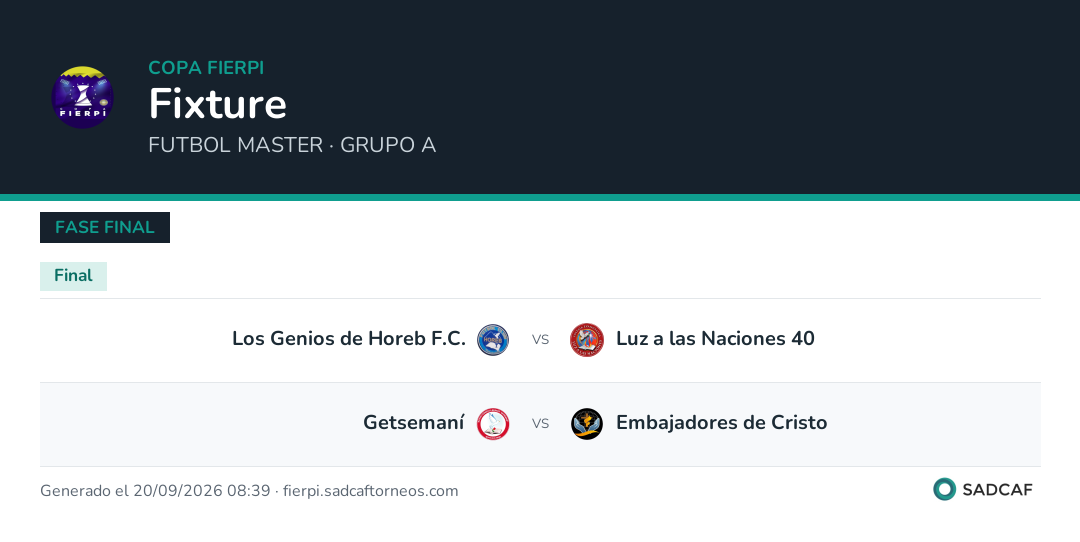
Task: Click the SADCAF brand text
Action: point(997,490)
